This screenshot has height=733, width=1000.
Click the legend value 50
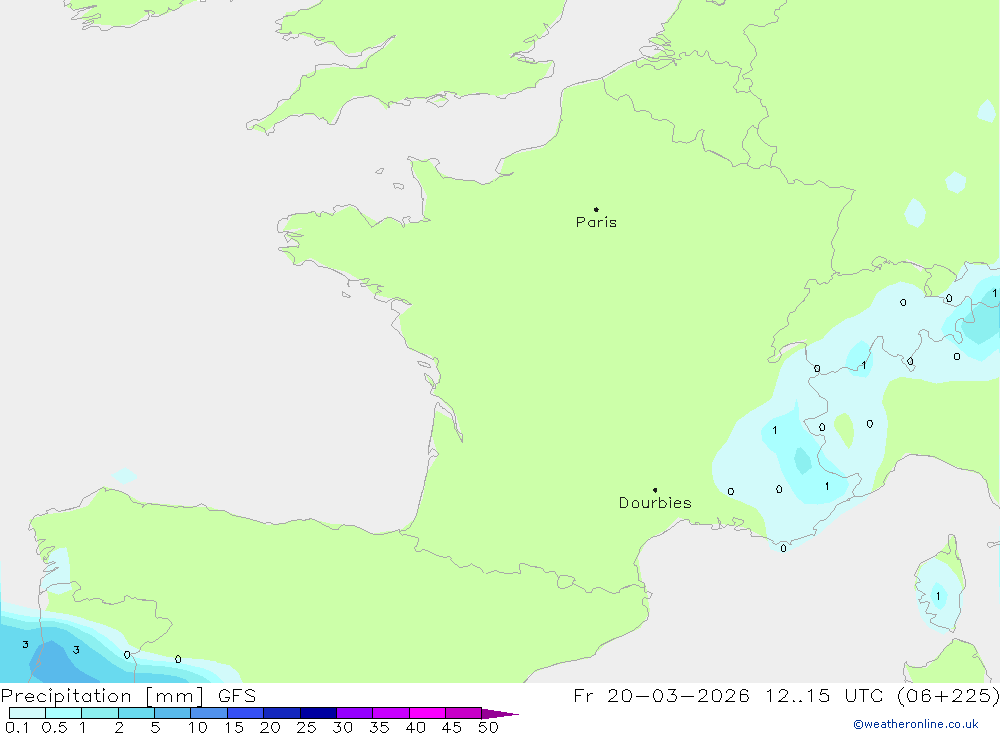tap(488, 727)
